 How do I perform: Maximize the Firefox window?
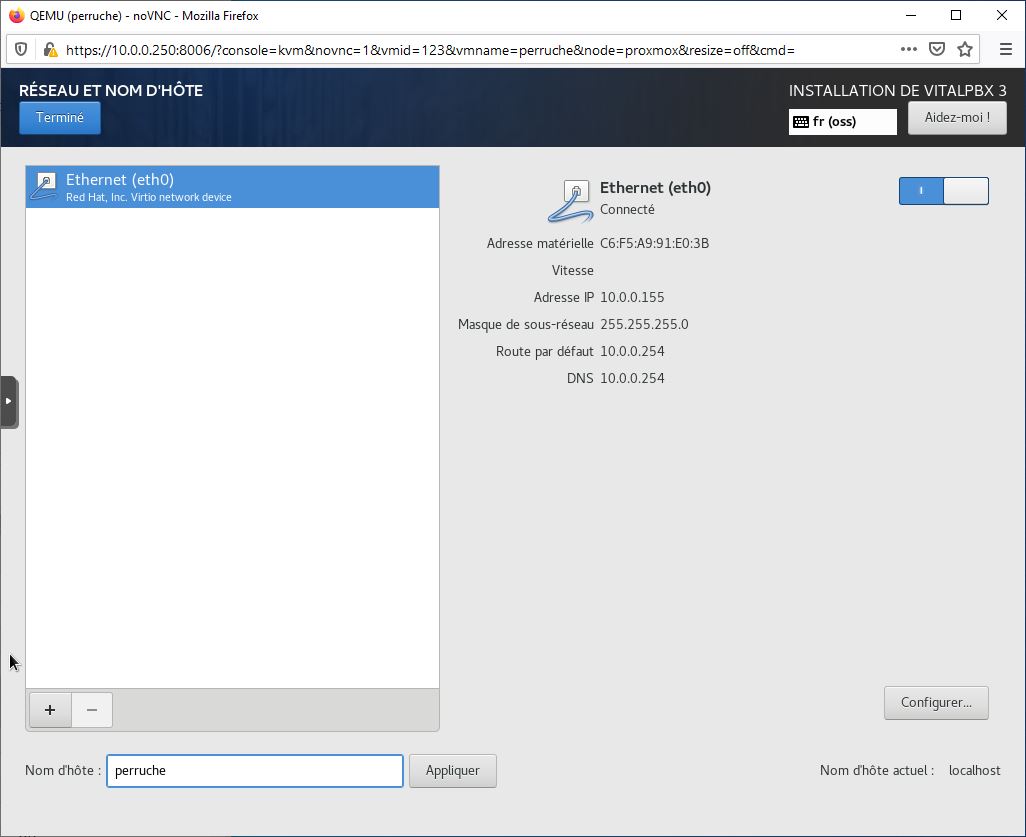tap(956, 15)
